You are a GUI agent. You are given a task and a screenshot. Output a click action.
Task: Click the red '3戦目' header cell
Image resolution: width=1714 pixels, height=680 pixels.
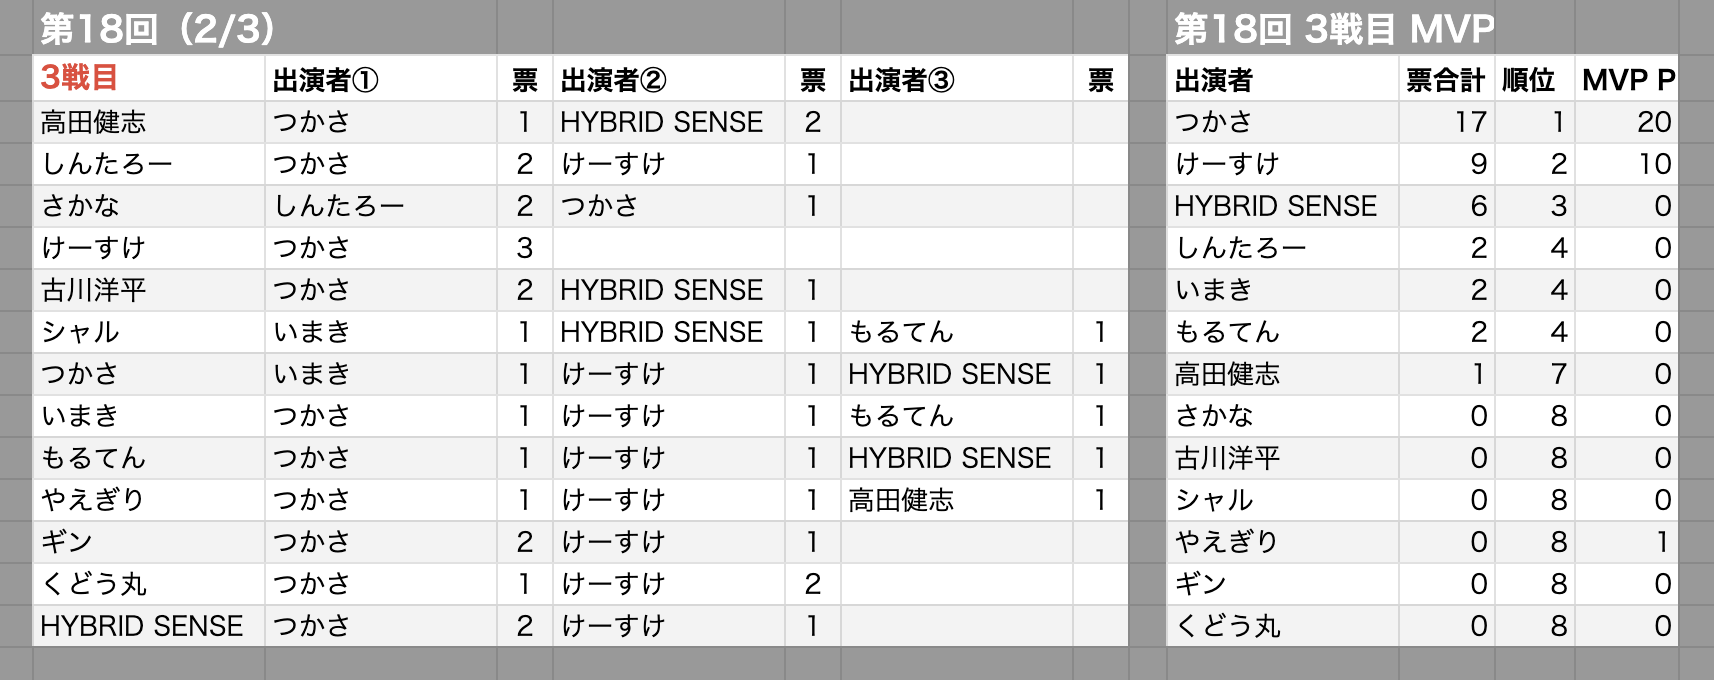coord(80,78)
